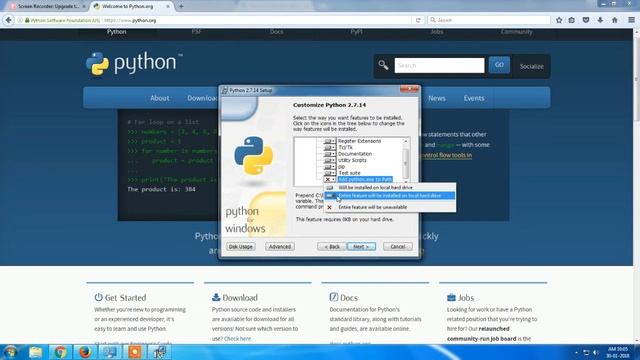Open install-state dropdown for Tcl/Tk
The image size is (640, 360).
[329, 147]
